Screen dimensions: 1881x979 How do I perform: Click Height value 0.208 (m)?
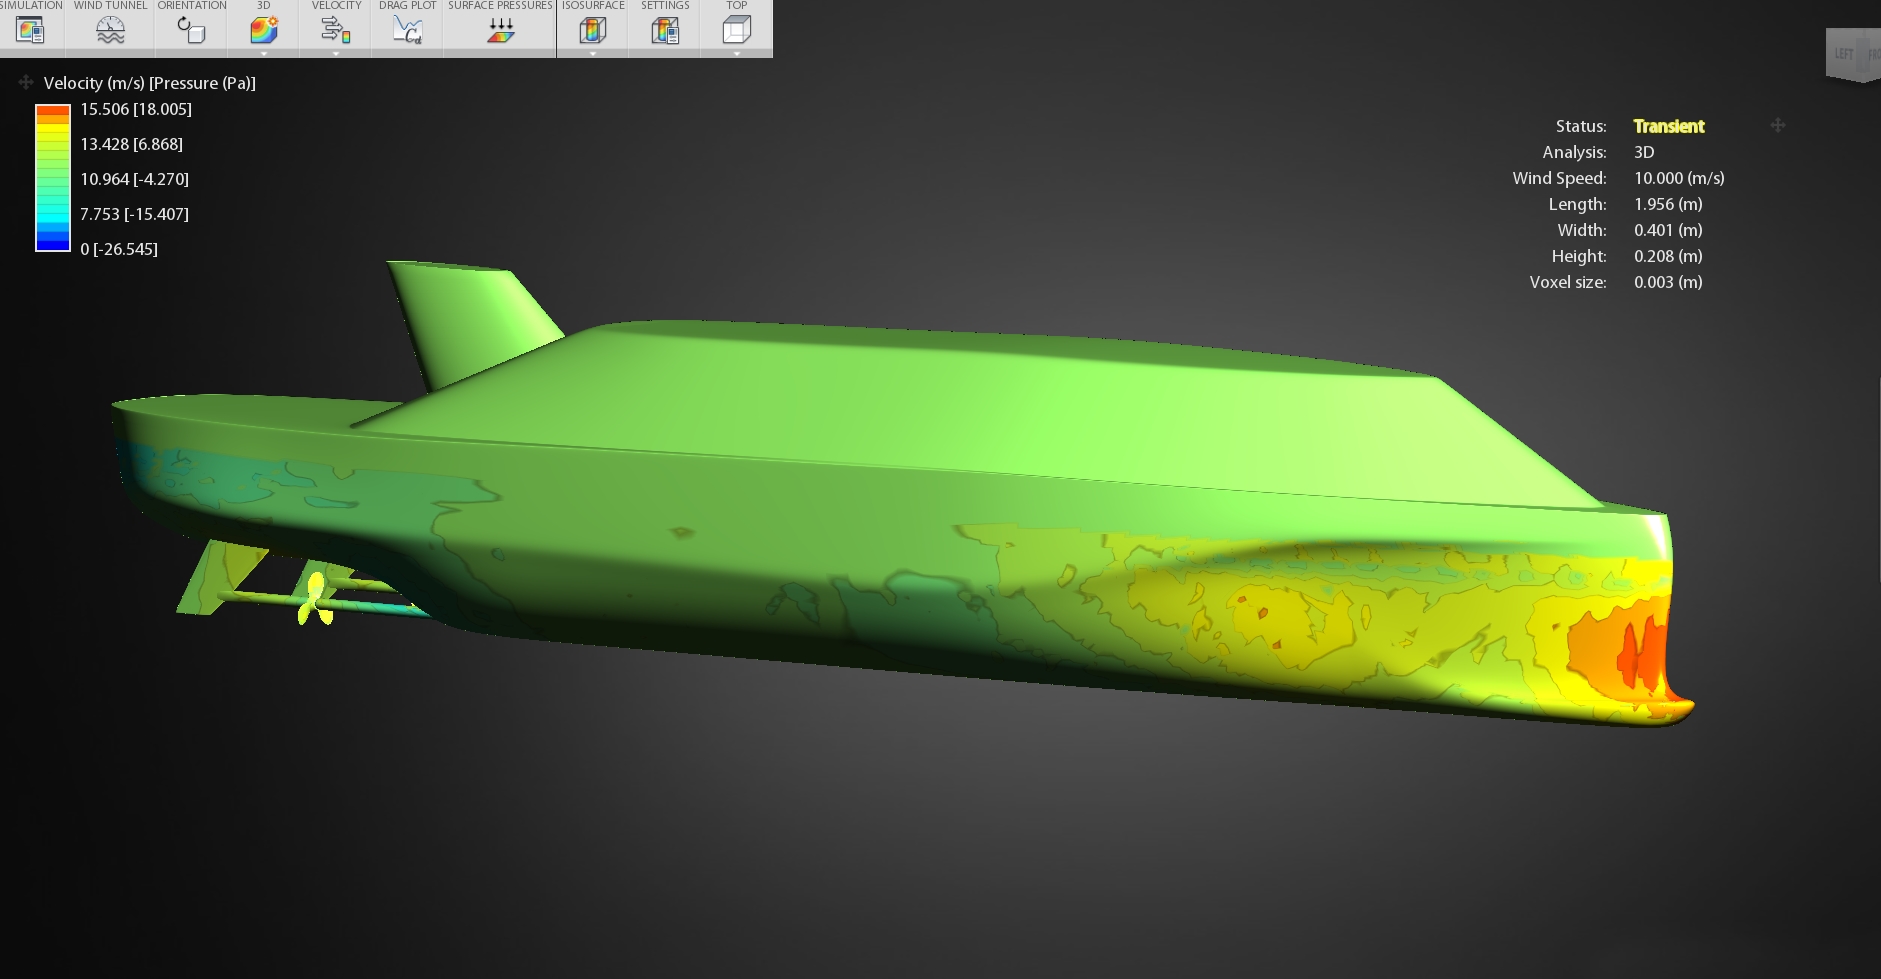click(1668, 256)
